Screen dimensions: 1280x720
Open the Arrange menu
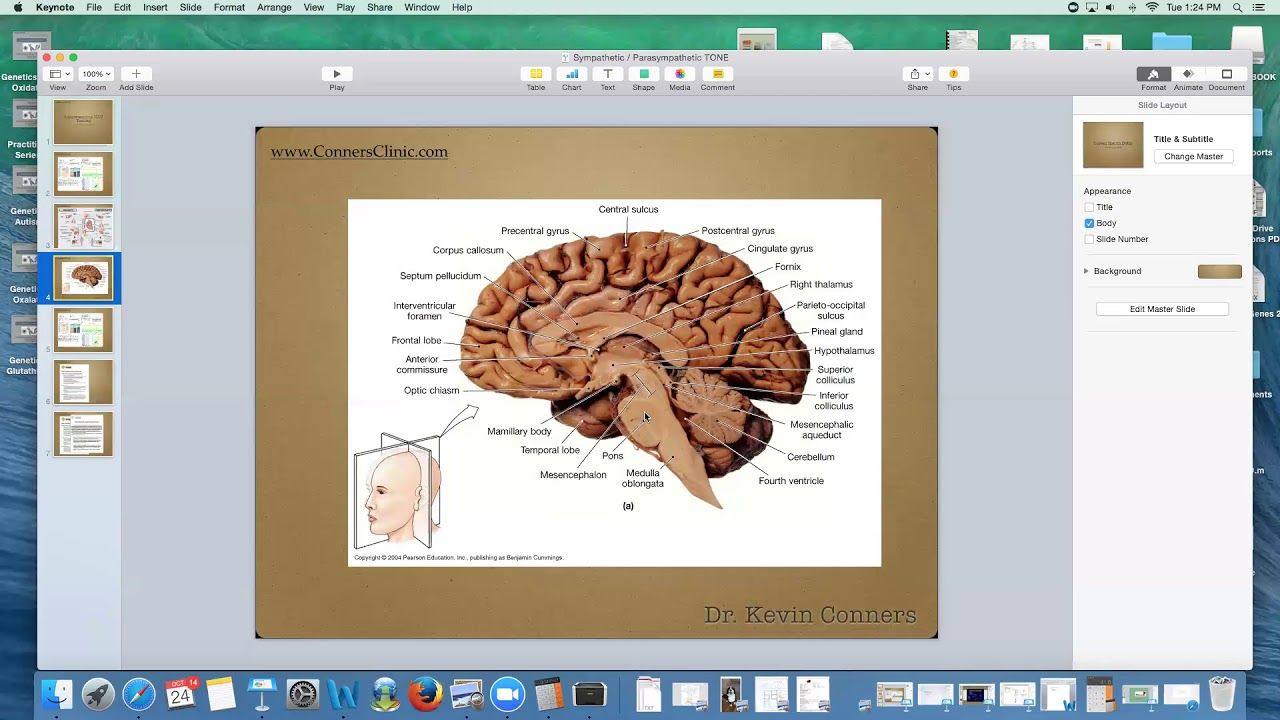tap(274, 7)
